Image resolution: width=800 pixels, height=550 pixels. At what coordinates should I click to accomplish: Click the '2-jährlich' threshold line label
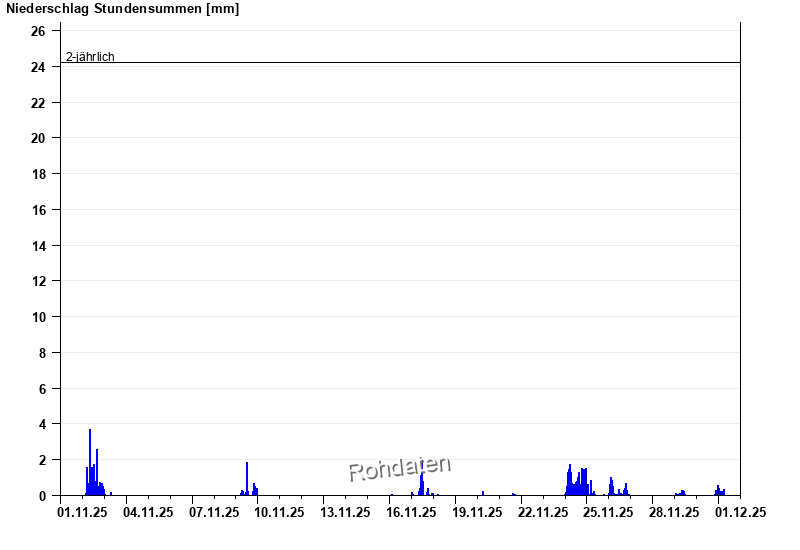90,57
